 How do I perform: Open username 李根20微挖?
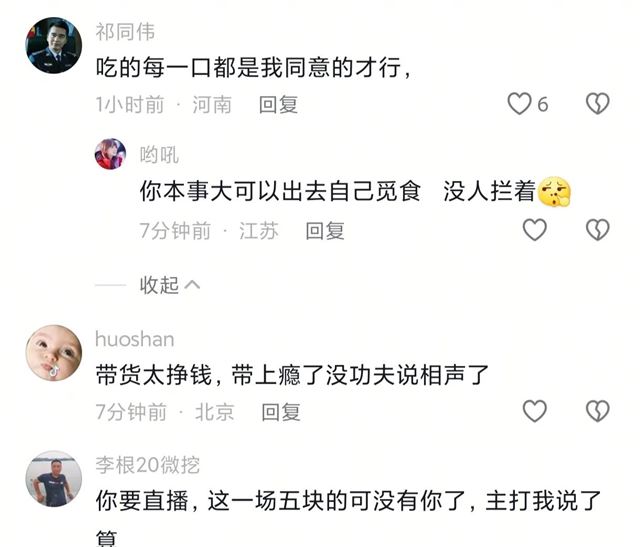148,465
